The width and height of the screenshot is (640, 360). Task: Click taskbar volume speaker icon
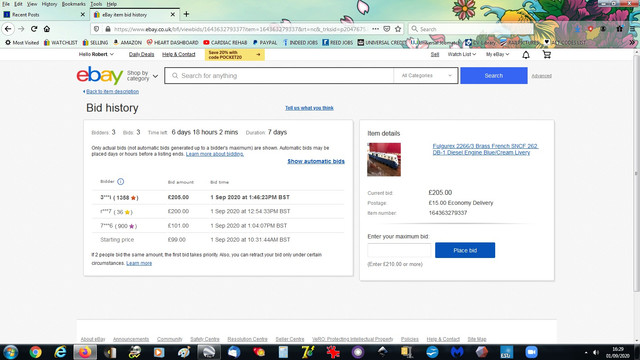[x=596, y=352]
